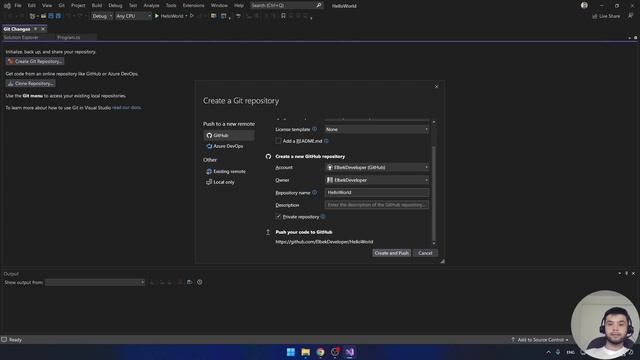Start debugging HelloWorld with the play icon

coord(157,16)
